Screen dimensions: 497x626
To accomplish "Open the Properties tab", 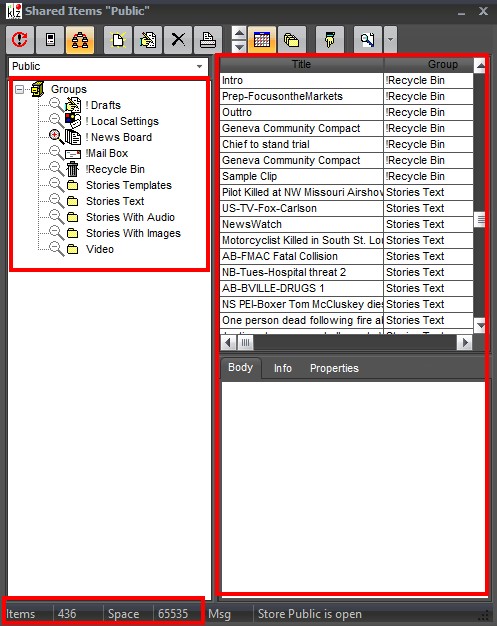I will 334,368.
